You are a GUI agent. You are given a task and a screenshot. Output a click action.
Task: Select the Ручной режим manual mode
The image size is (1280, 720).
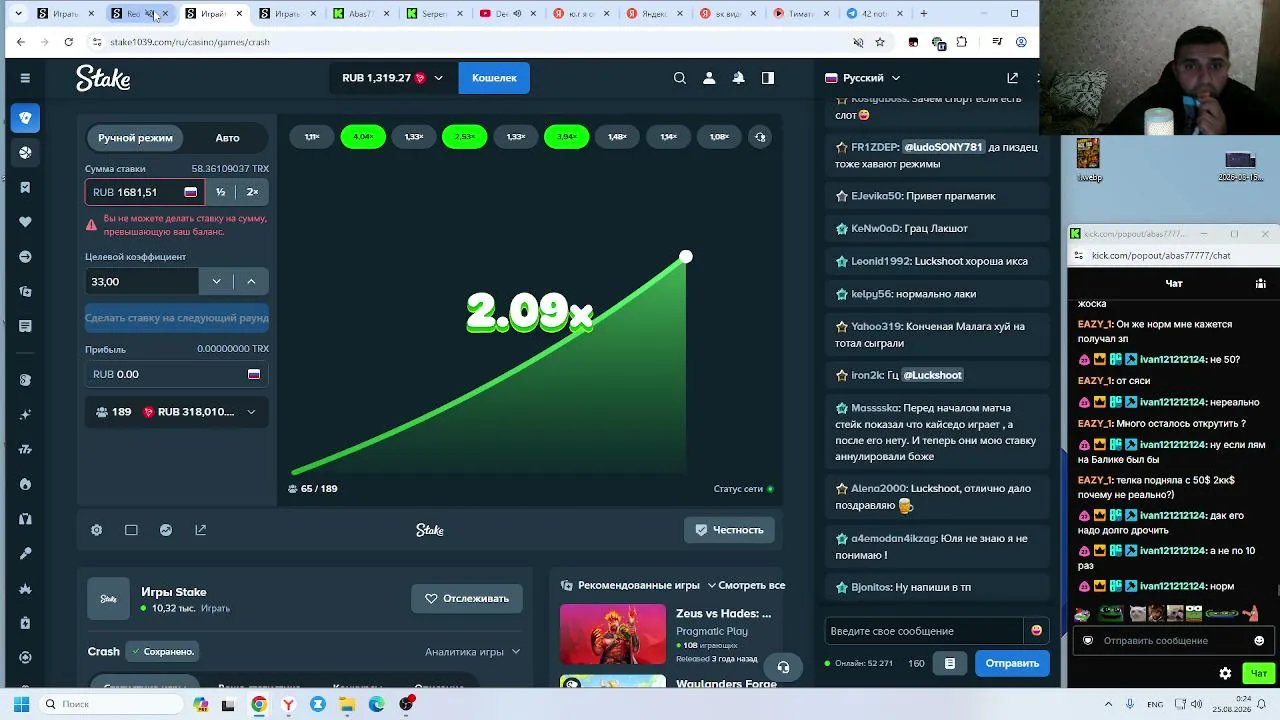135,138
